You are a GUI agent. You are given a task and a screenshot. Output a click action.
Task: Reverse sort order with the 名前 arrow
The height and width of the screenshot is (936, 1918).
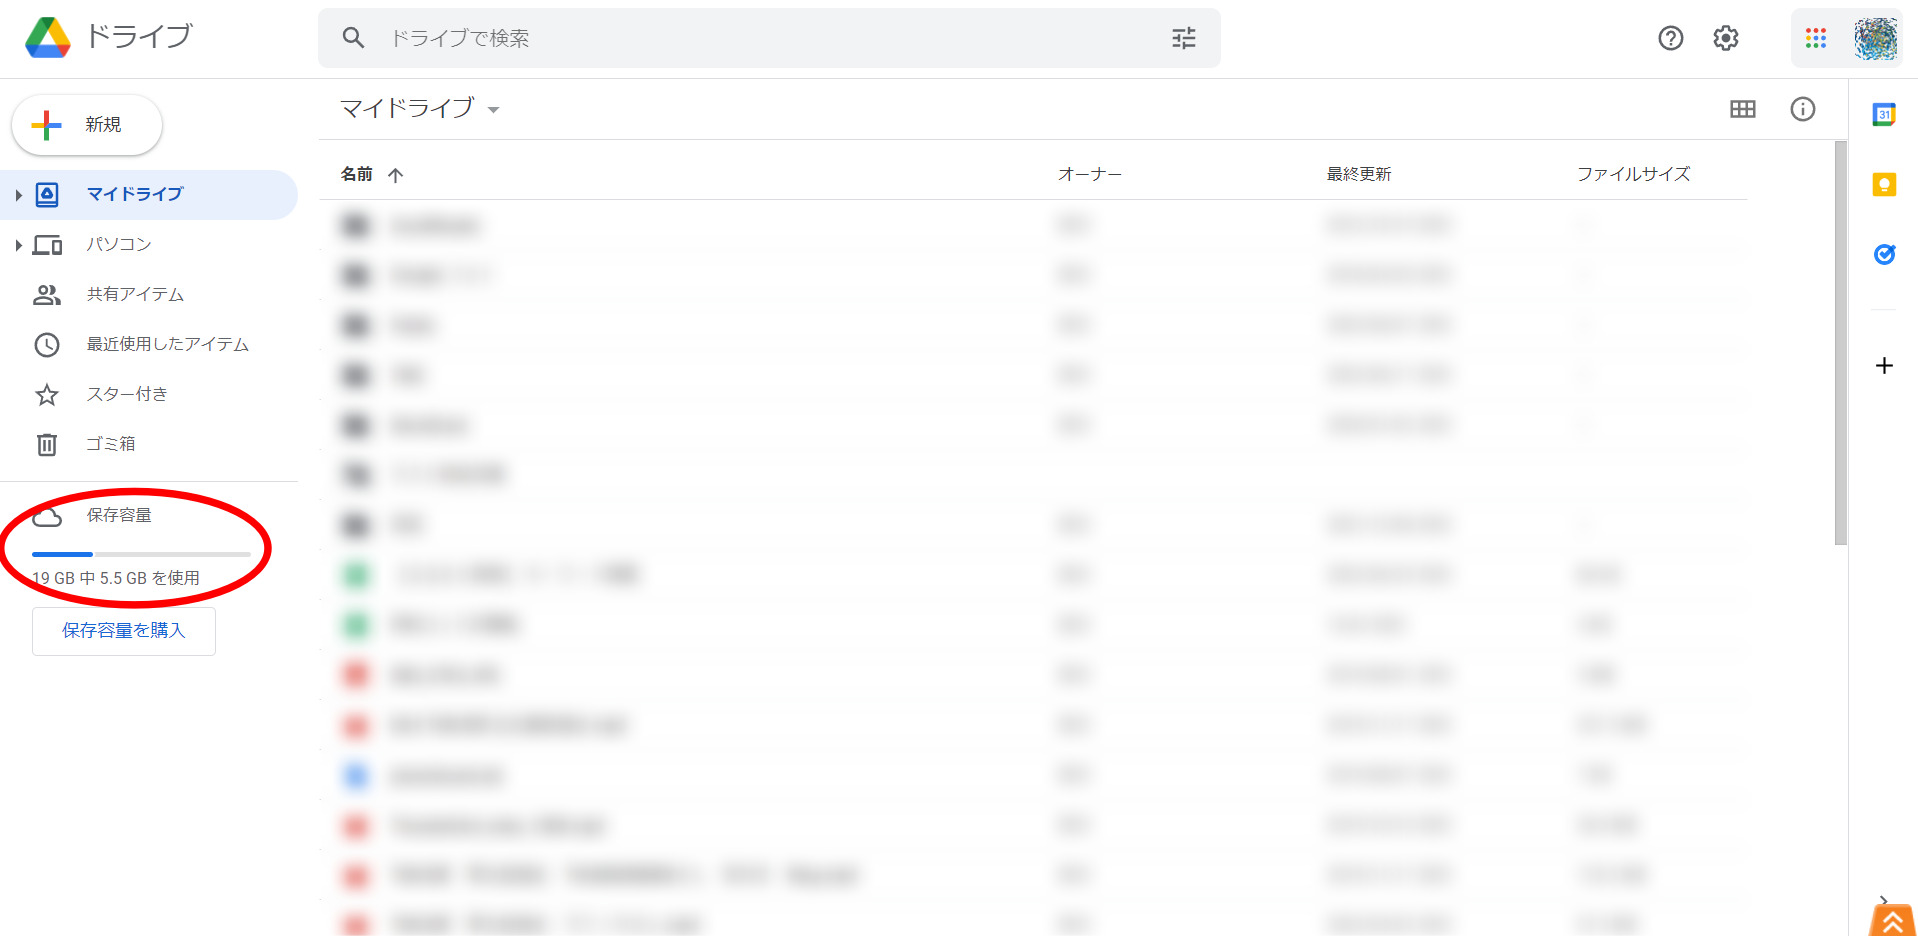coord(396,175)
